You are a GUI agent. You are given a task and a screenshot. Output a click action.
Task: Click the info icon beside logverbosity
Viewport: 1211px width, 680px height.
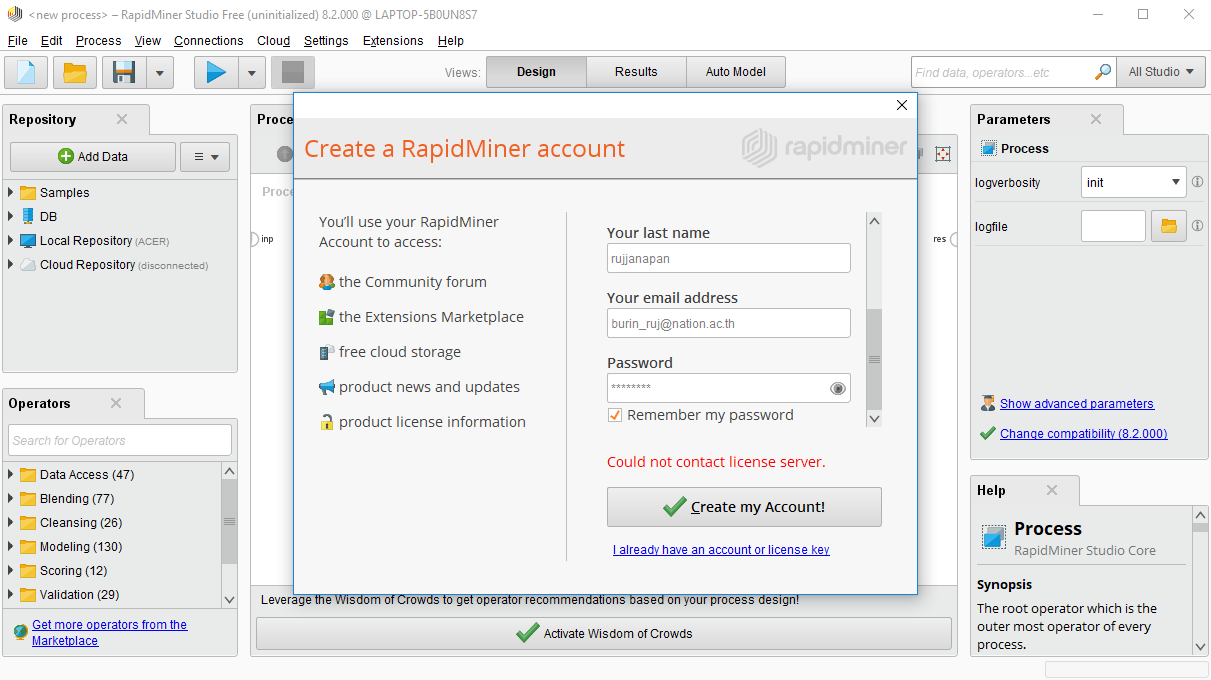[x=1197, y=182]
